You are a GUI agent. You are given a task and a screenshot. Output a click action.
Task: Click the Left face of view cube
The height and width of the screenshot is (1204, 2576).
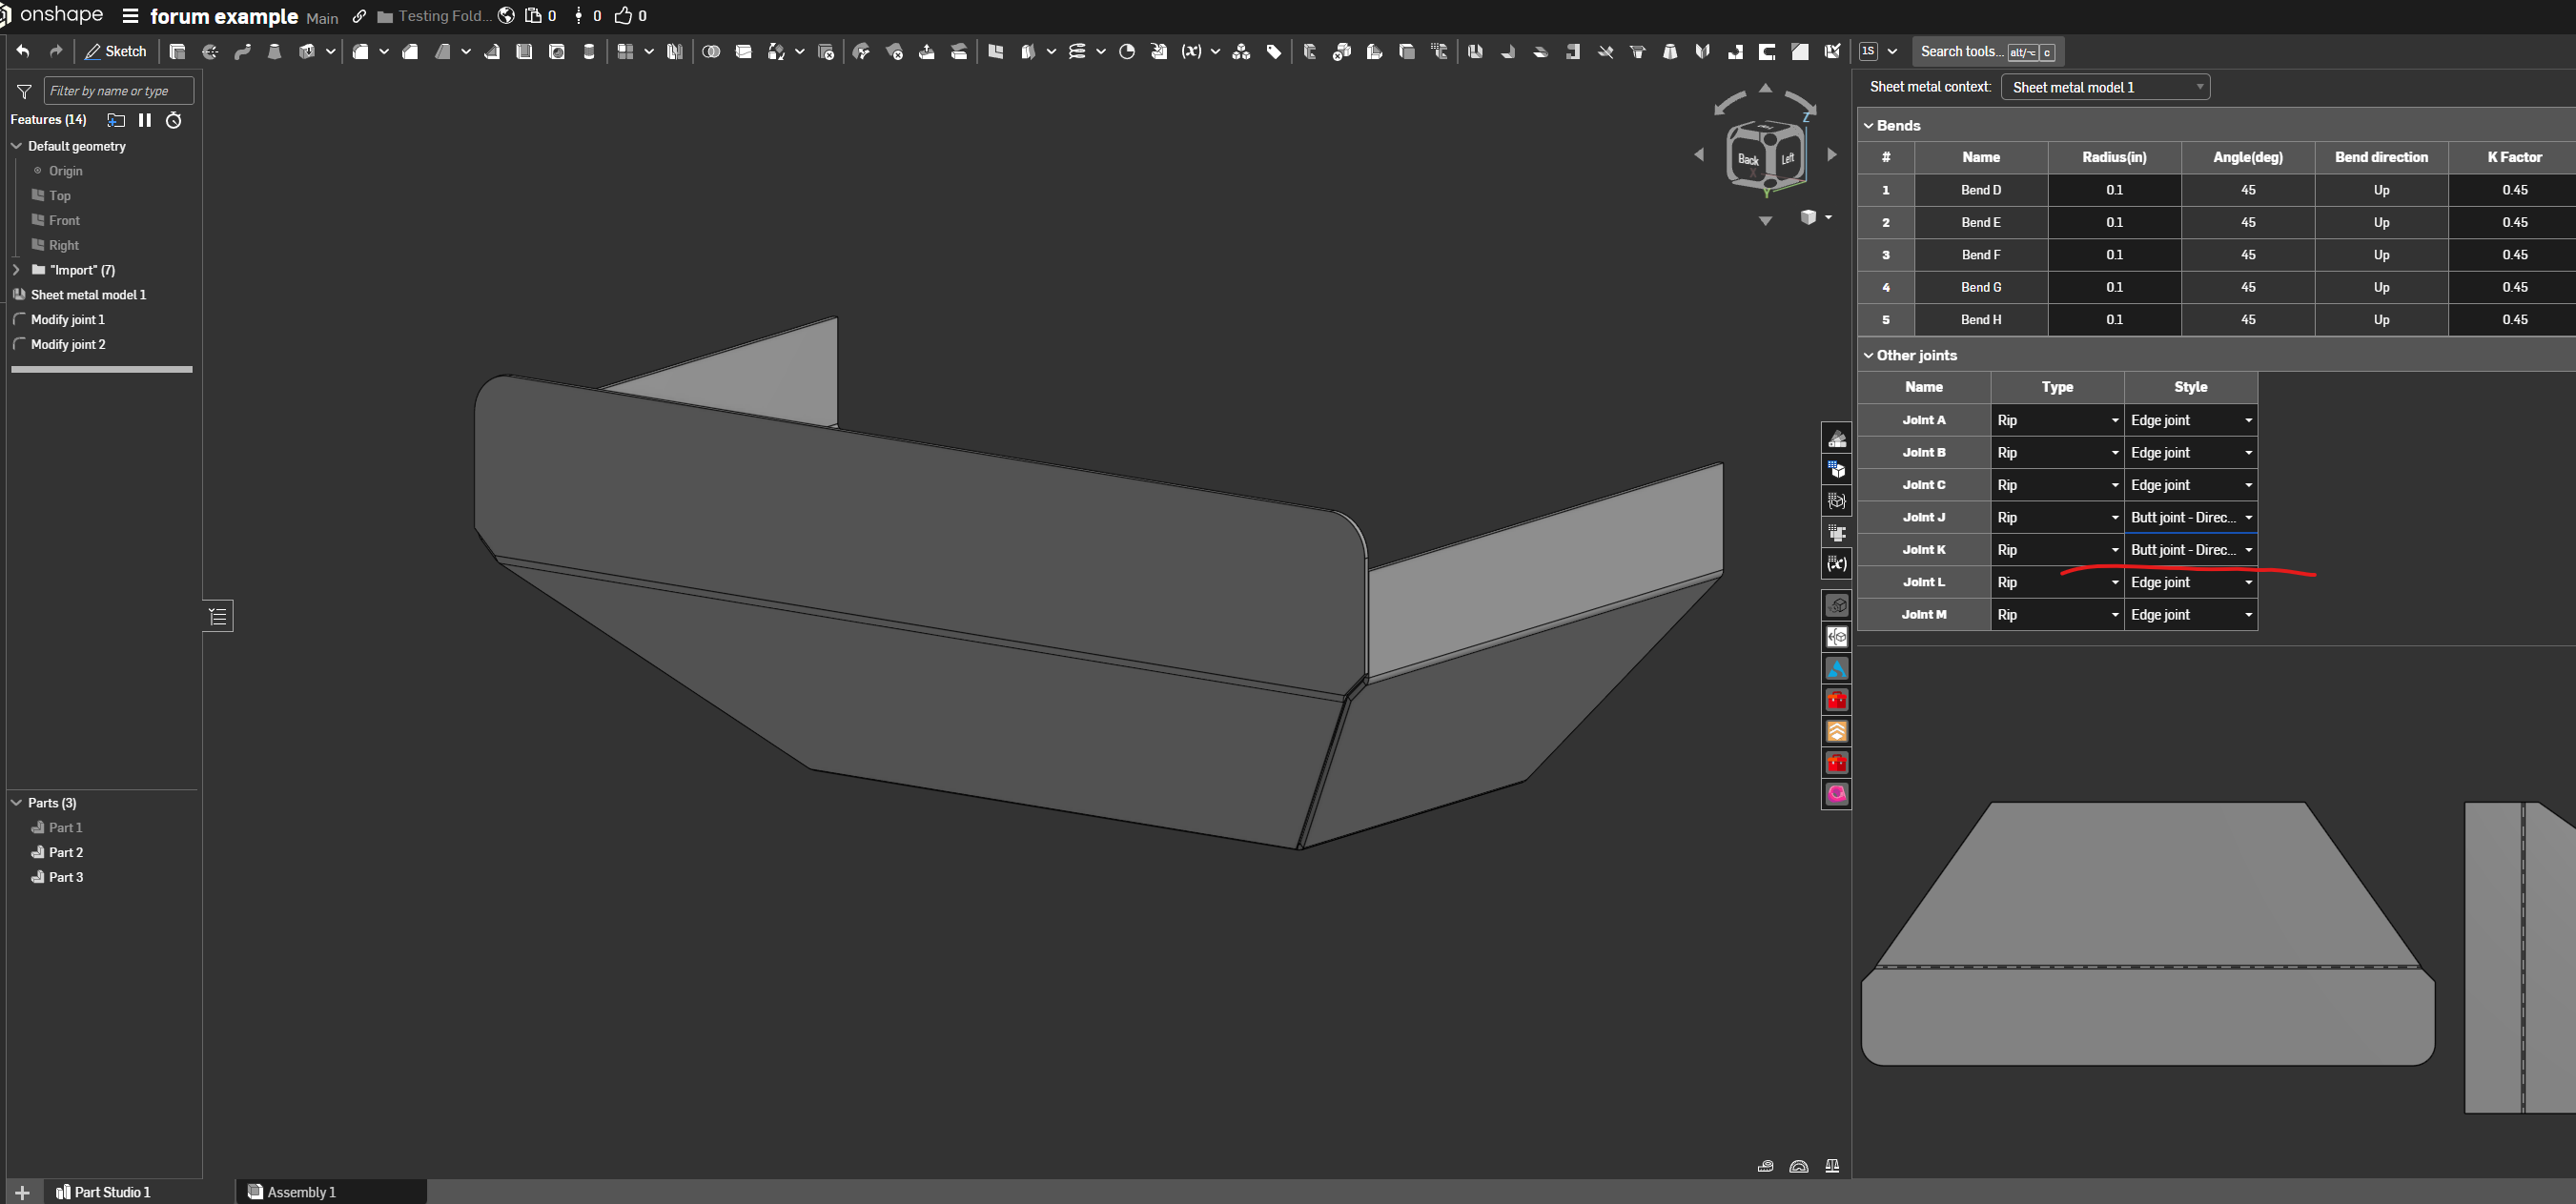click(1788, 158)
